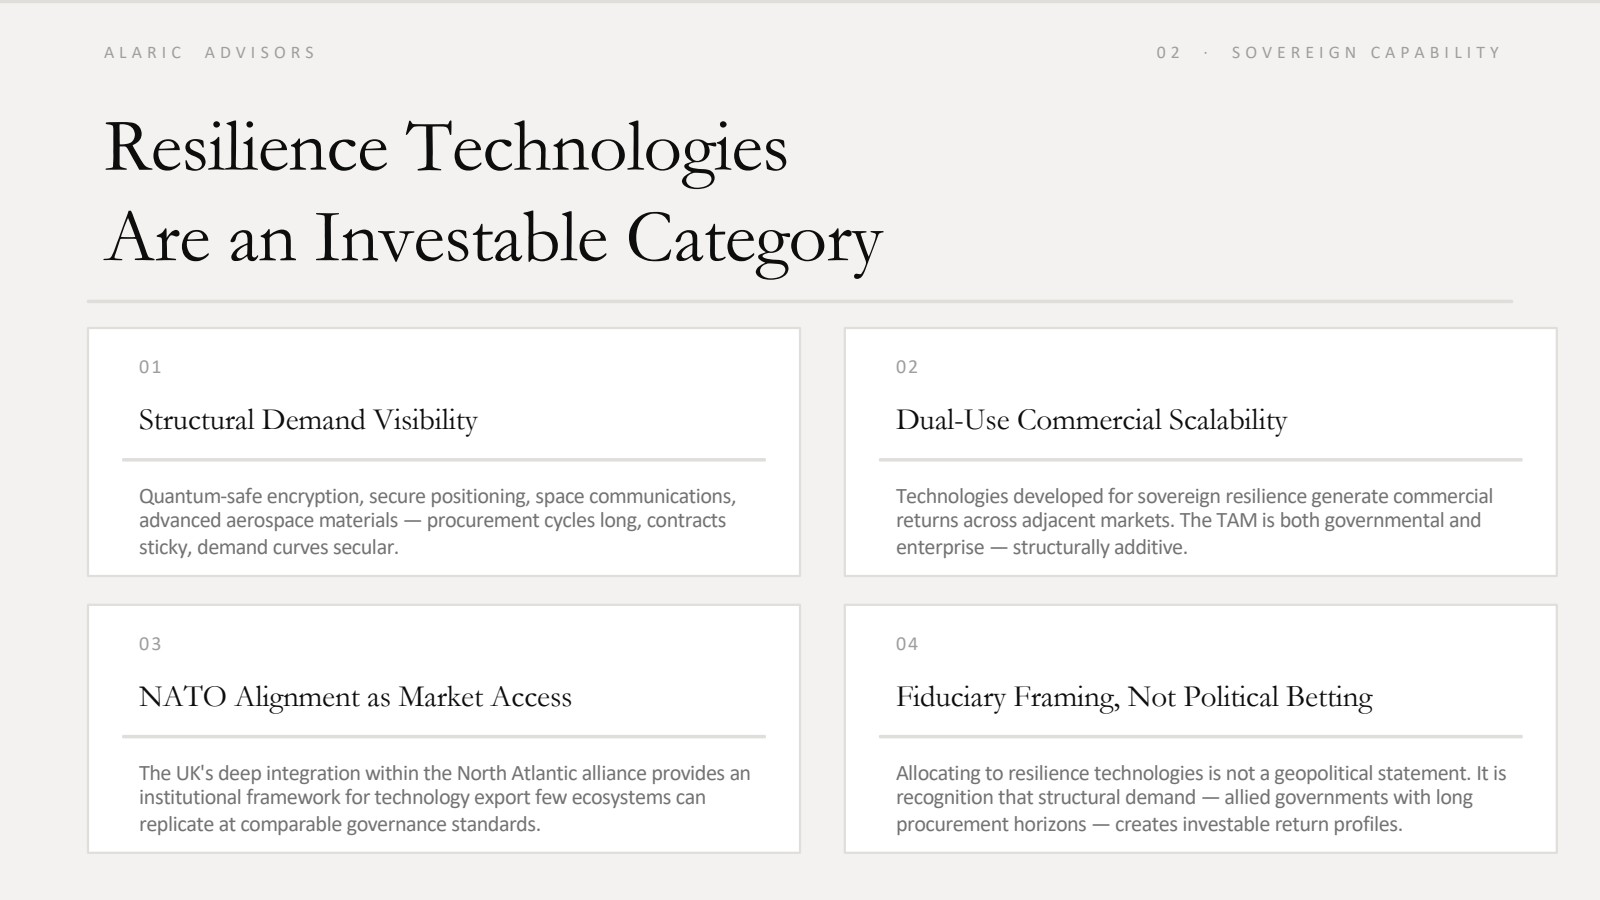This screenshot has height=900, width=1600.
Task: Click the Fiduciary Framing, Not Political Betting heading
Action: (x=1134, y=697)
